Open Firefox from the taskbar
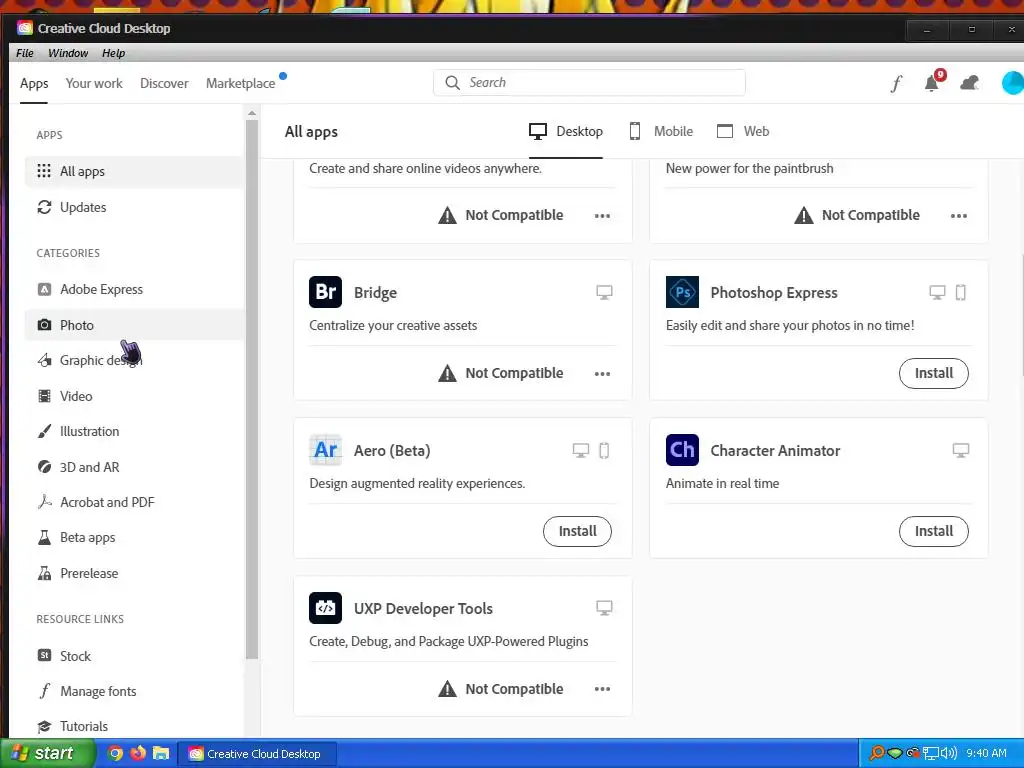Viewport: 1024px width, 768px height. (x=138, y=753)
